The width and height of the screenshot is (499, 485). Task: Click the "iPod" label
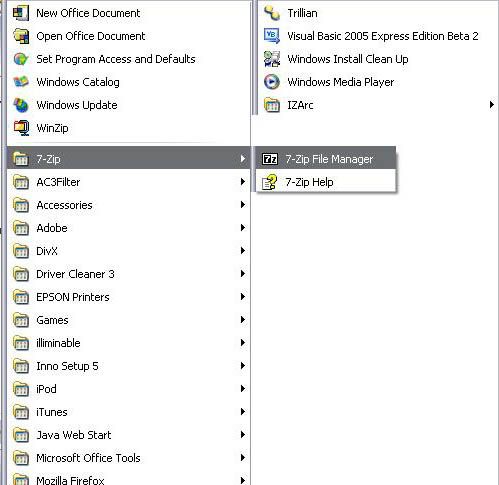[x=46, y=389]
